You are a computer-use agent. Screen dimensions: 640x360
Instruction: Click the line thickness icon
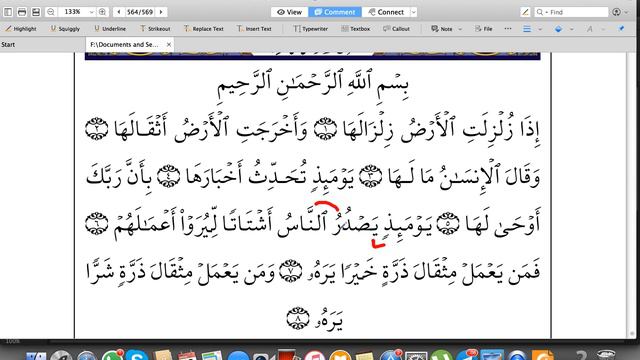527,29
